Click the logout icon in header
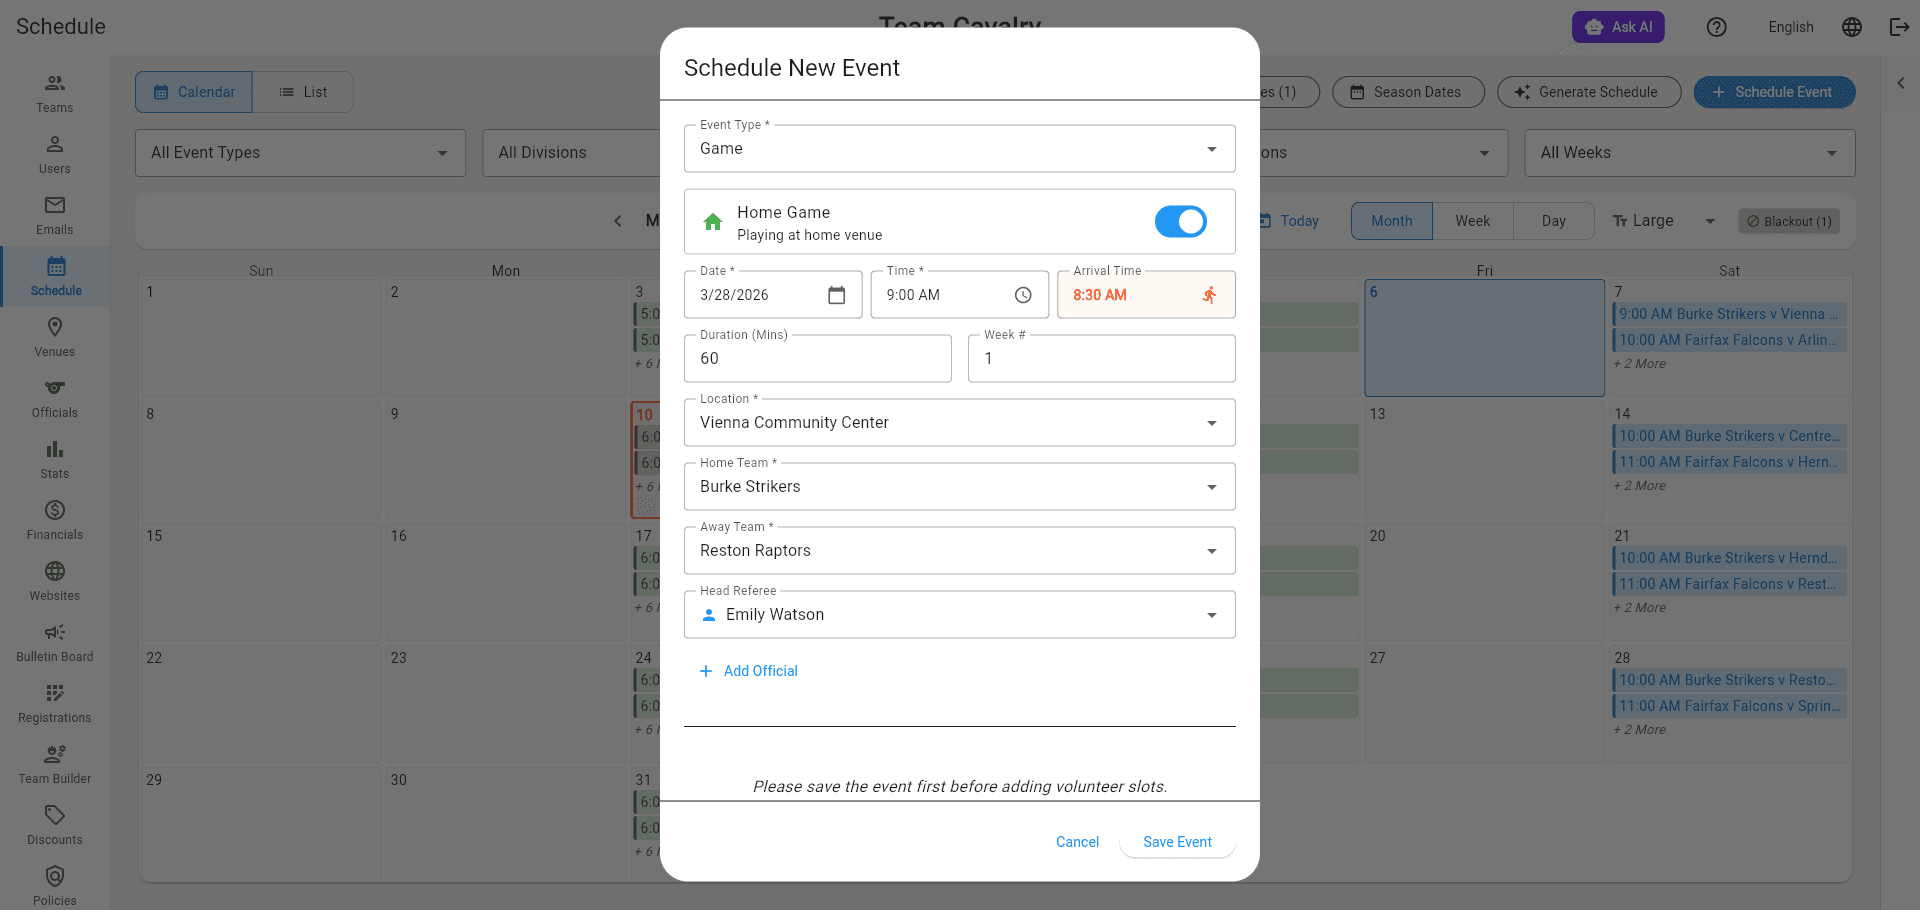The height and width of the screenshot is (910, 1920). pos(1899,27)
